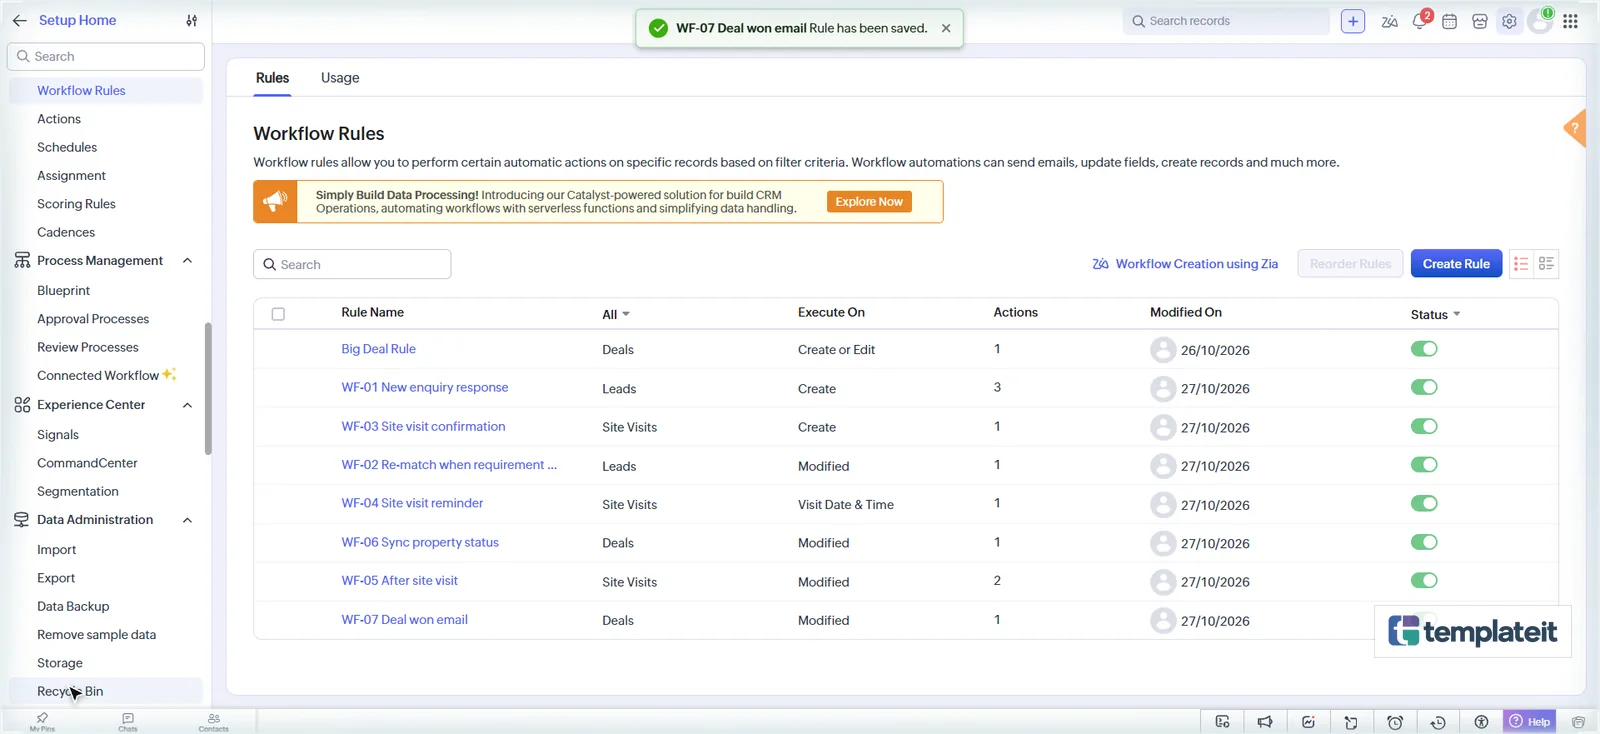Toggle WF-05 After site visit status
The width and height of the screenshot is (1600, 734).
click(1424, 580)
